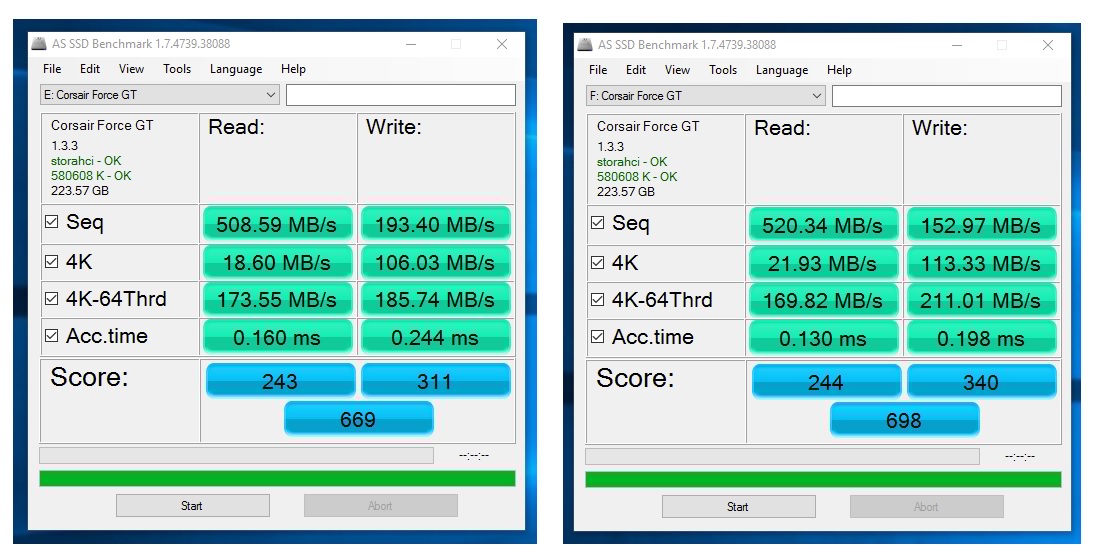
Task: Click the 520.34 MB/s Seq read result
Action: [x=824, y=225]
